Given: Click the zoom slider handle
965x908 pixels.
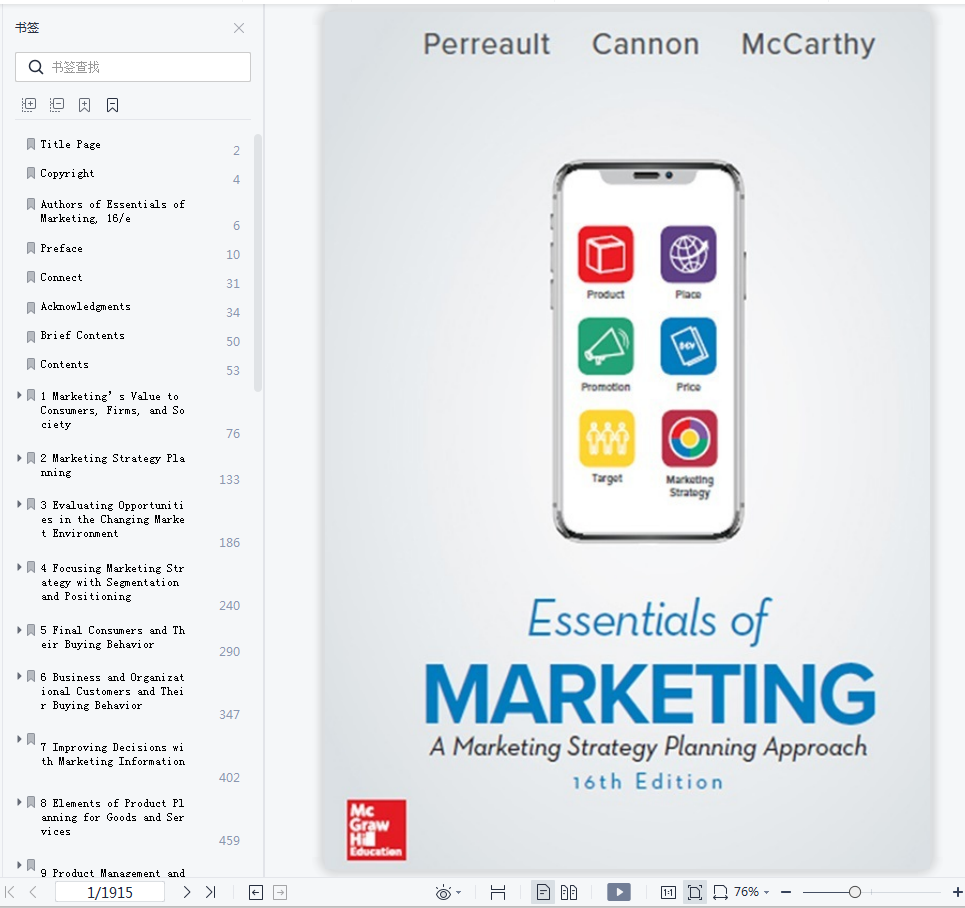Looking at the screenshot, I should click(854, 892).
